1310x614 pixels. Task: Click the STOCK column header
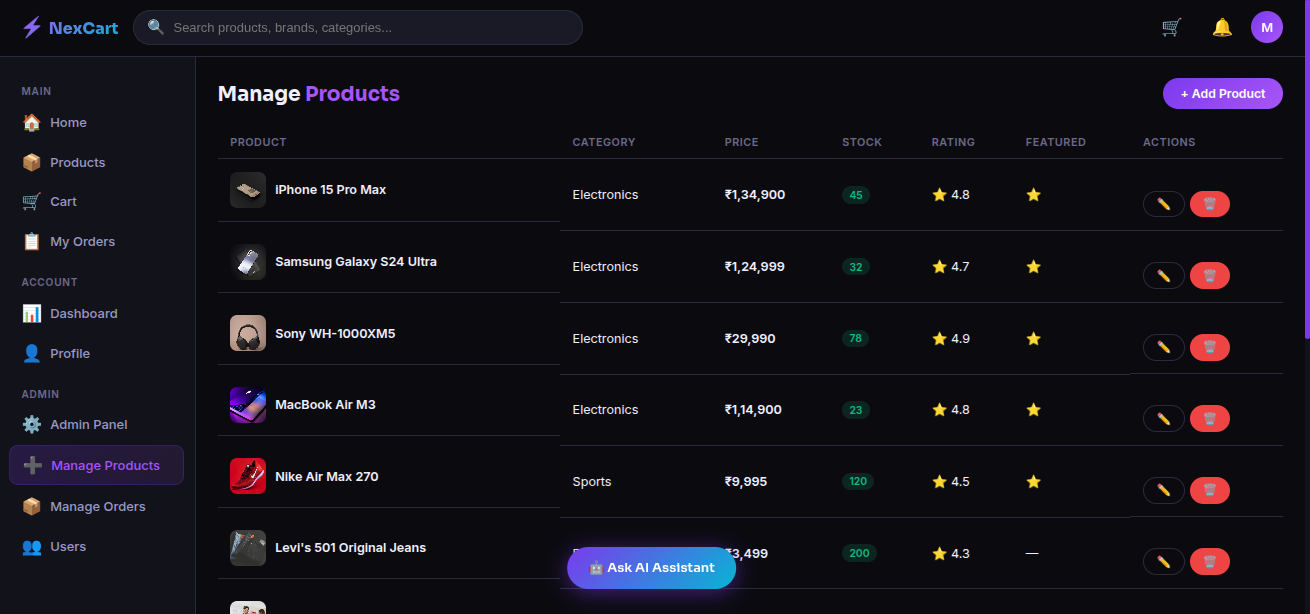(862, 142)
